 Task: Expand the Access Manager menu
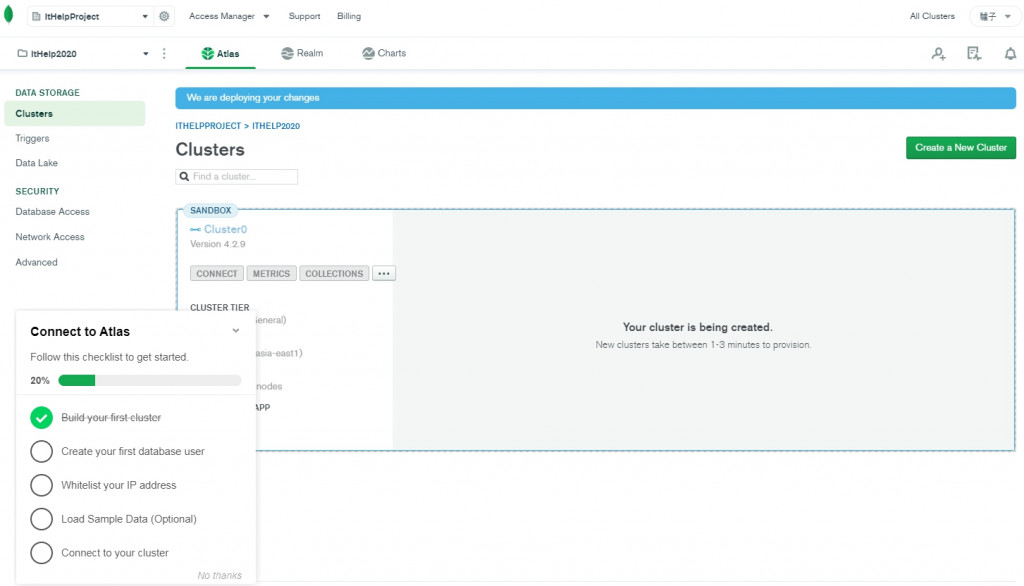point(229,16)
